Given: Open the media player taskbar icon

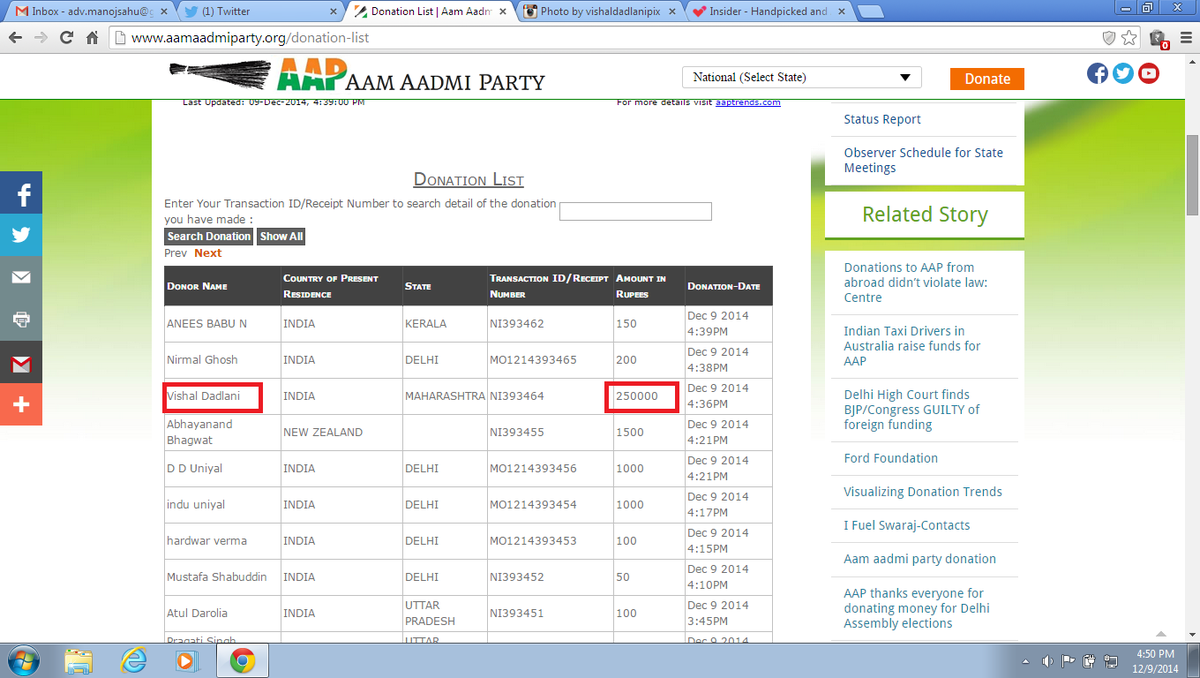Looking at the screenshot, I should (187, 661).
